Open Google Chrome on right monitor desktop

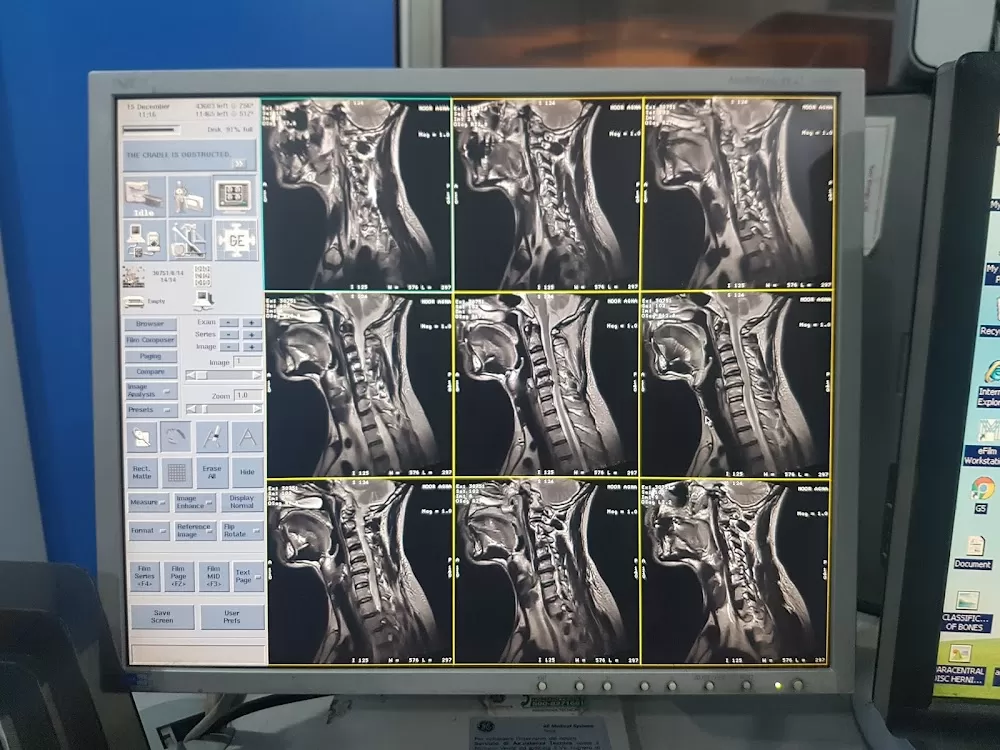tap(982, 494)
